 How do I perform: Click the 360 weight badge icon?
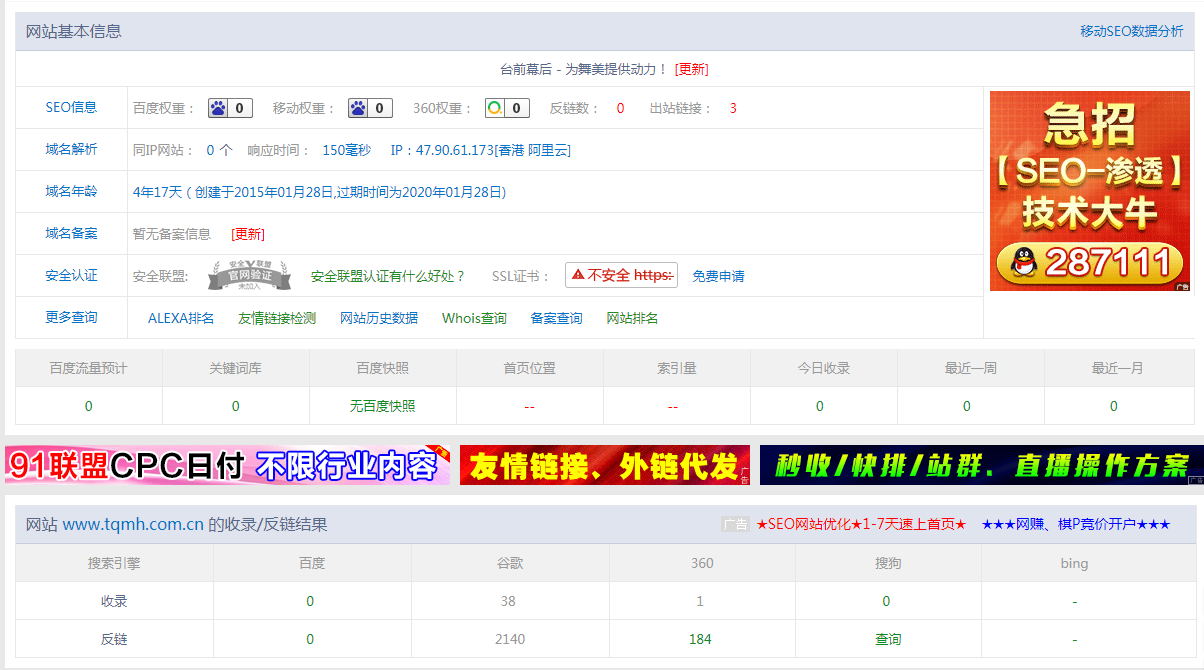click(x=495, y=108)
